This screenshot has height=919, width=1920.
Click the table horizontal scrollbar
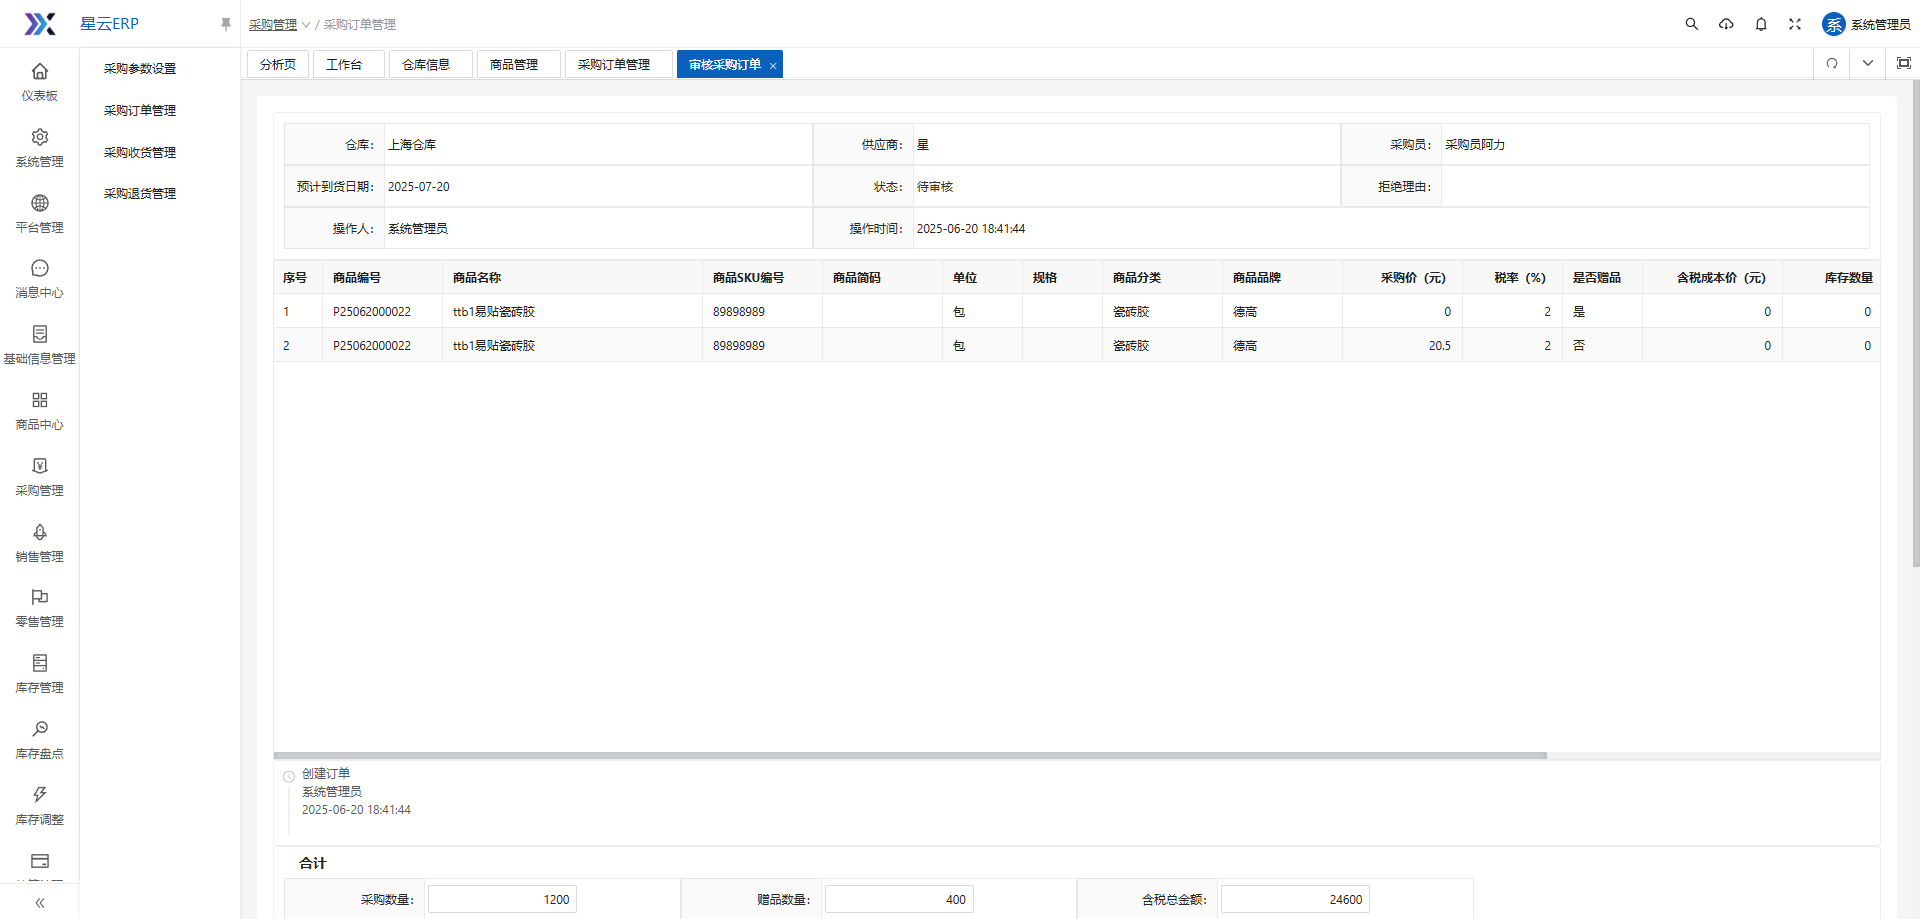point(910,756)
